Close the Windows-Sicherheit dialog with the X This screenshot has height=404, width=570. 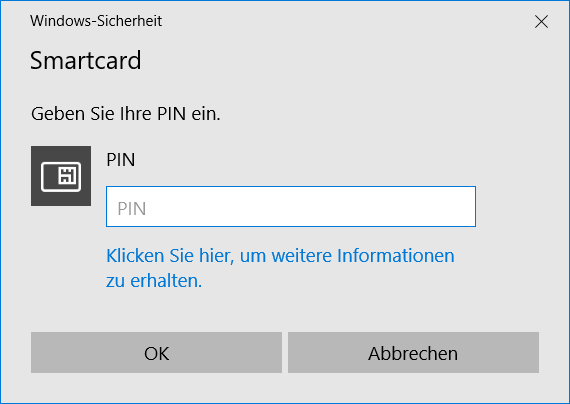541,22
